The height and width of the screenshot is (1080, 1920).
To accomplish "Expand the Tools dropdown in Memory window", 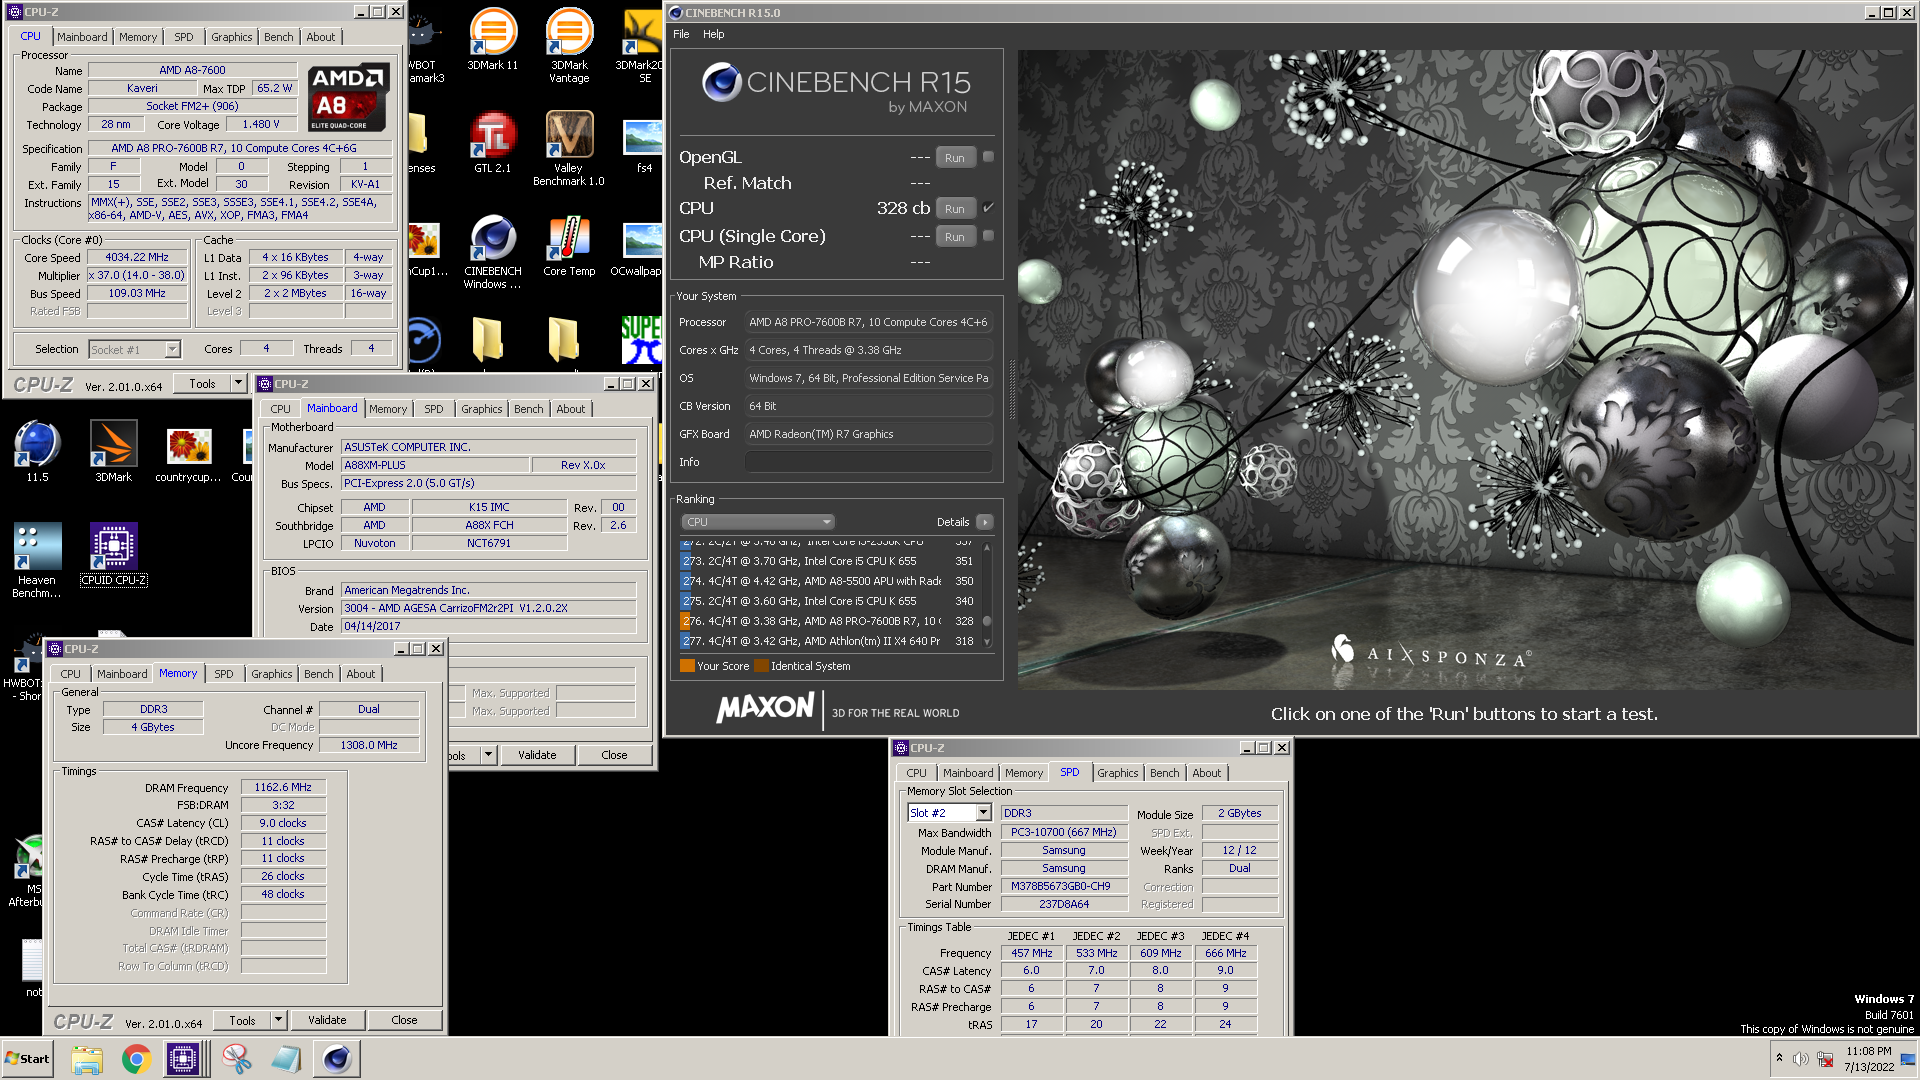I will pyautogui.click(x=278, y=1020).
